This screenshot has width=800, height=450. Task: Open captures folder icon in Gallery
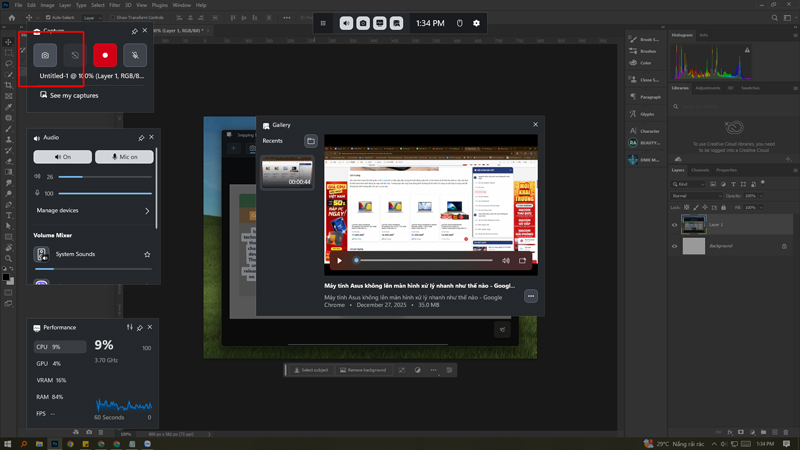pos(311,141)
